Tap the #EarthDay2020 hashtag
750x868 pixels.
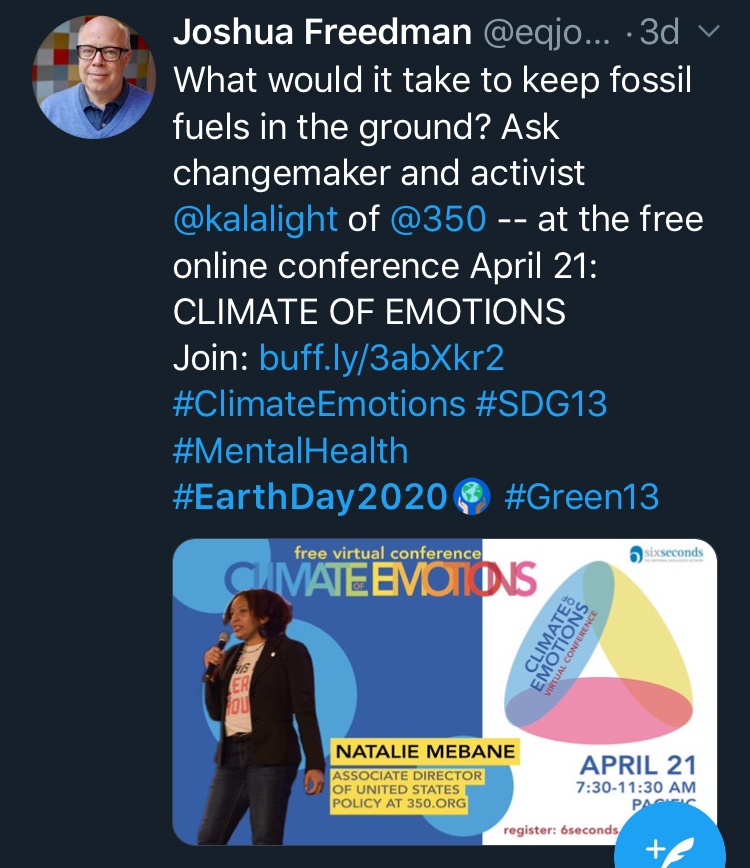point(310,496)
